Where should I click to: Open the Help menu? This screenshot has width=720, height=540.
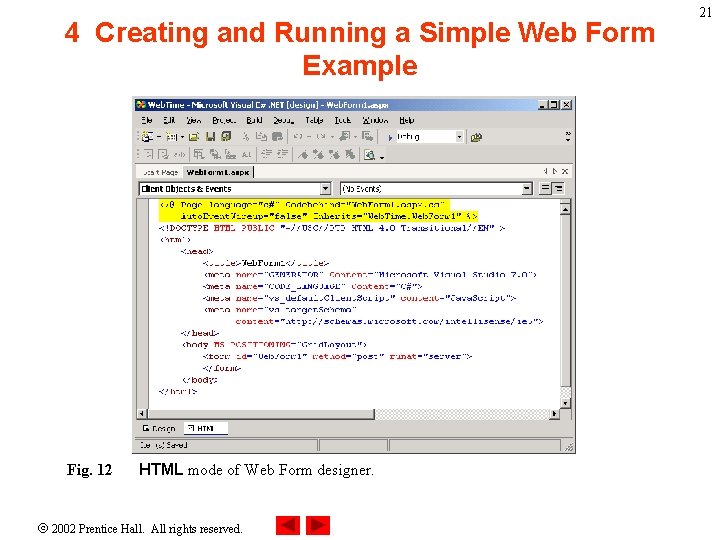[406, 120]
